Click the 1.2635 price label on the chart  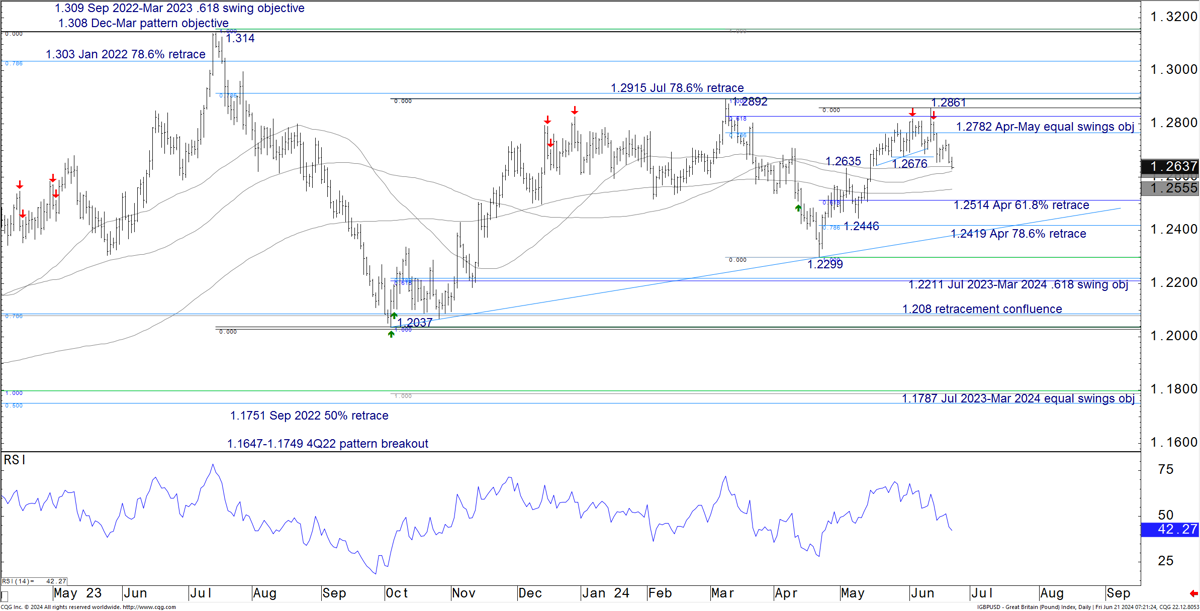pos(844,161)
